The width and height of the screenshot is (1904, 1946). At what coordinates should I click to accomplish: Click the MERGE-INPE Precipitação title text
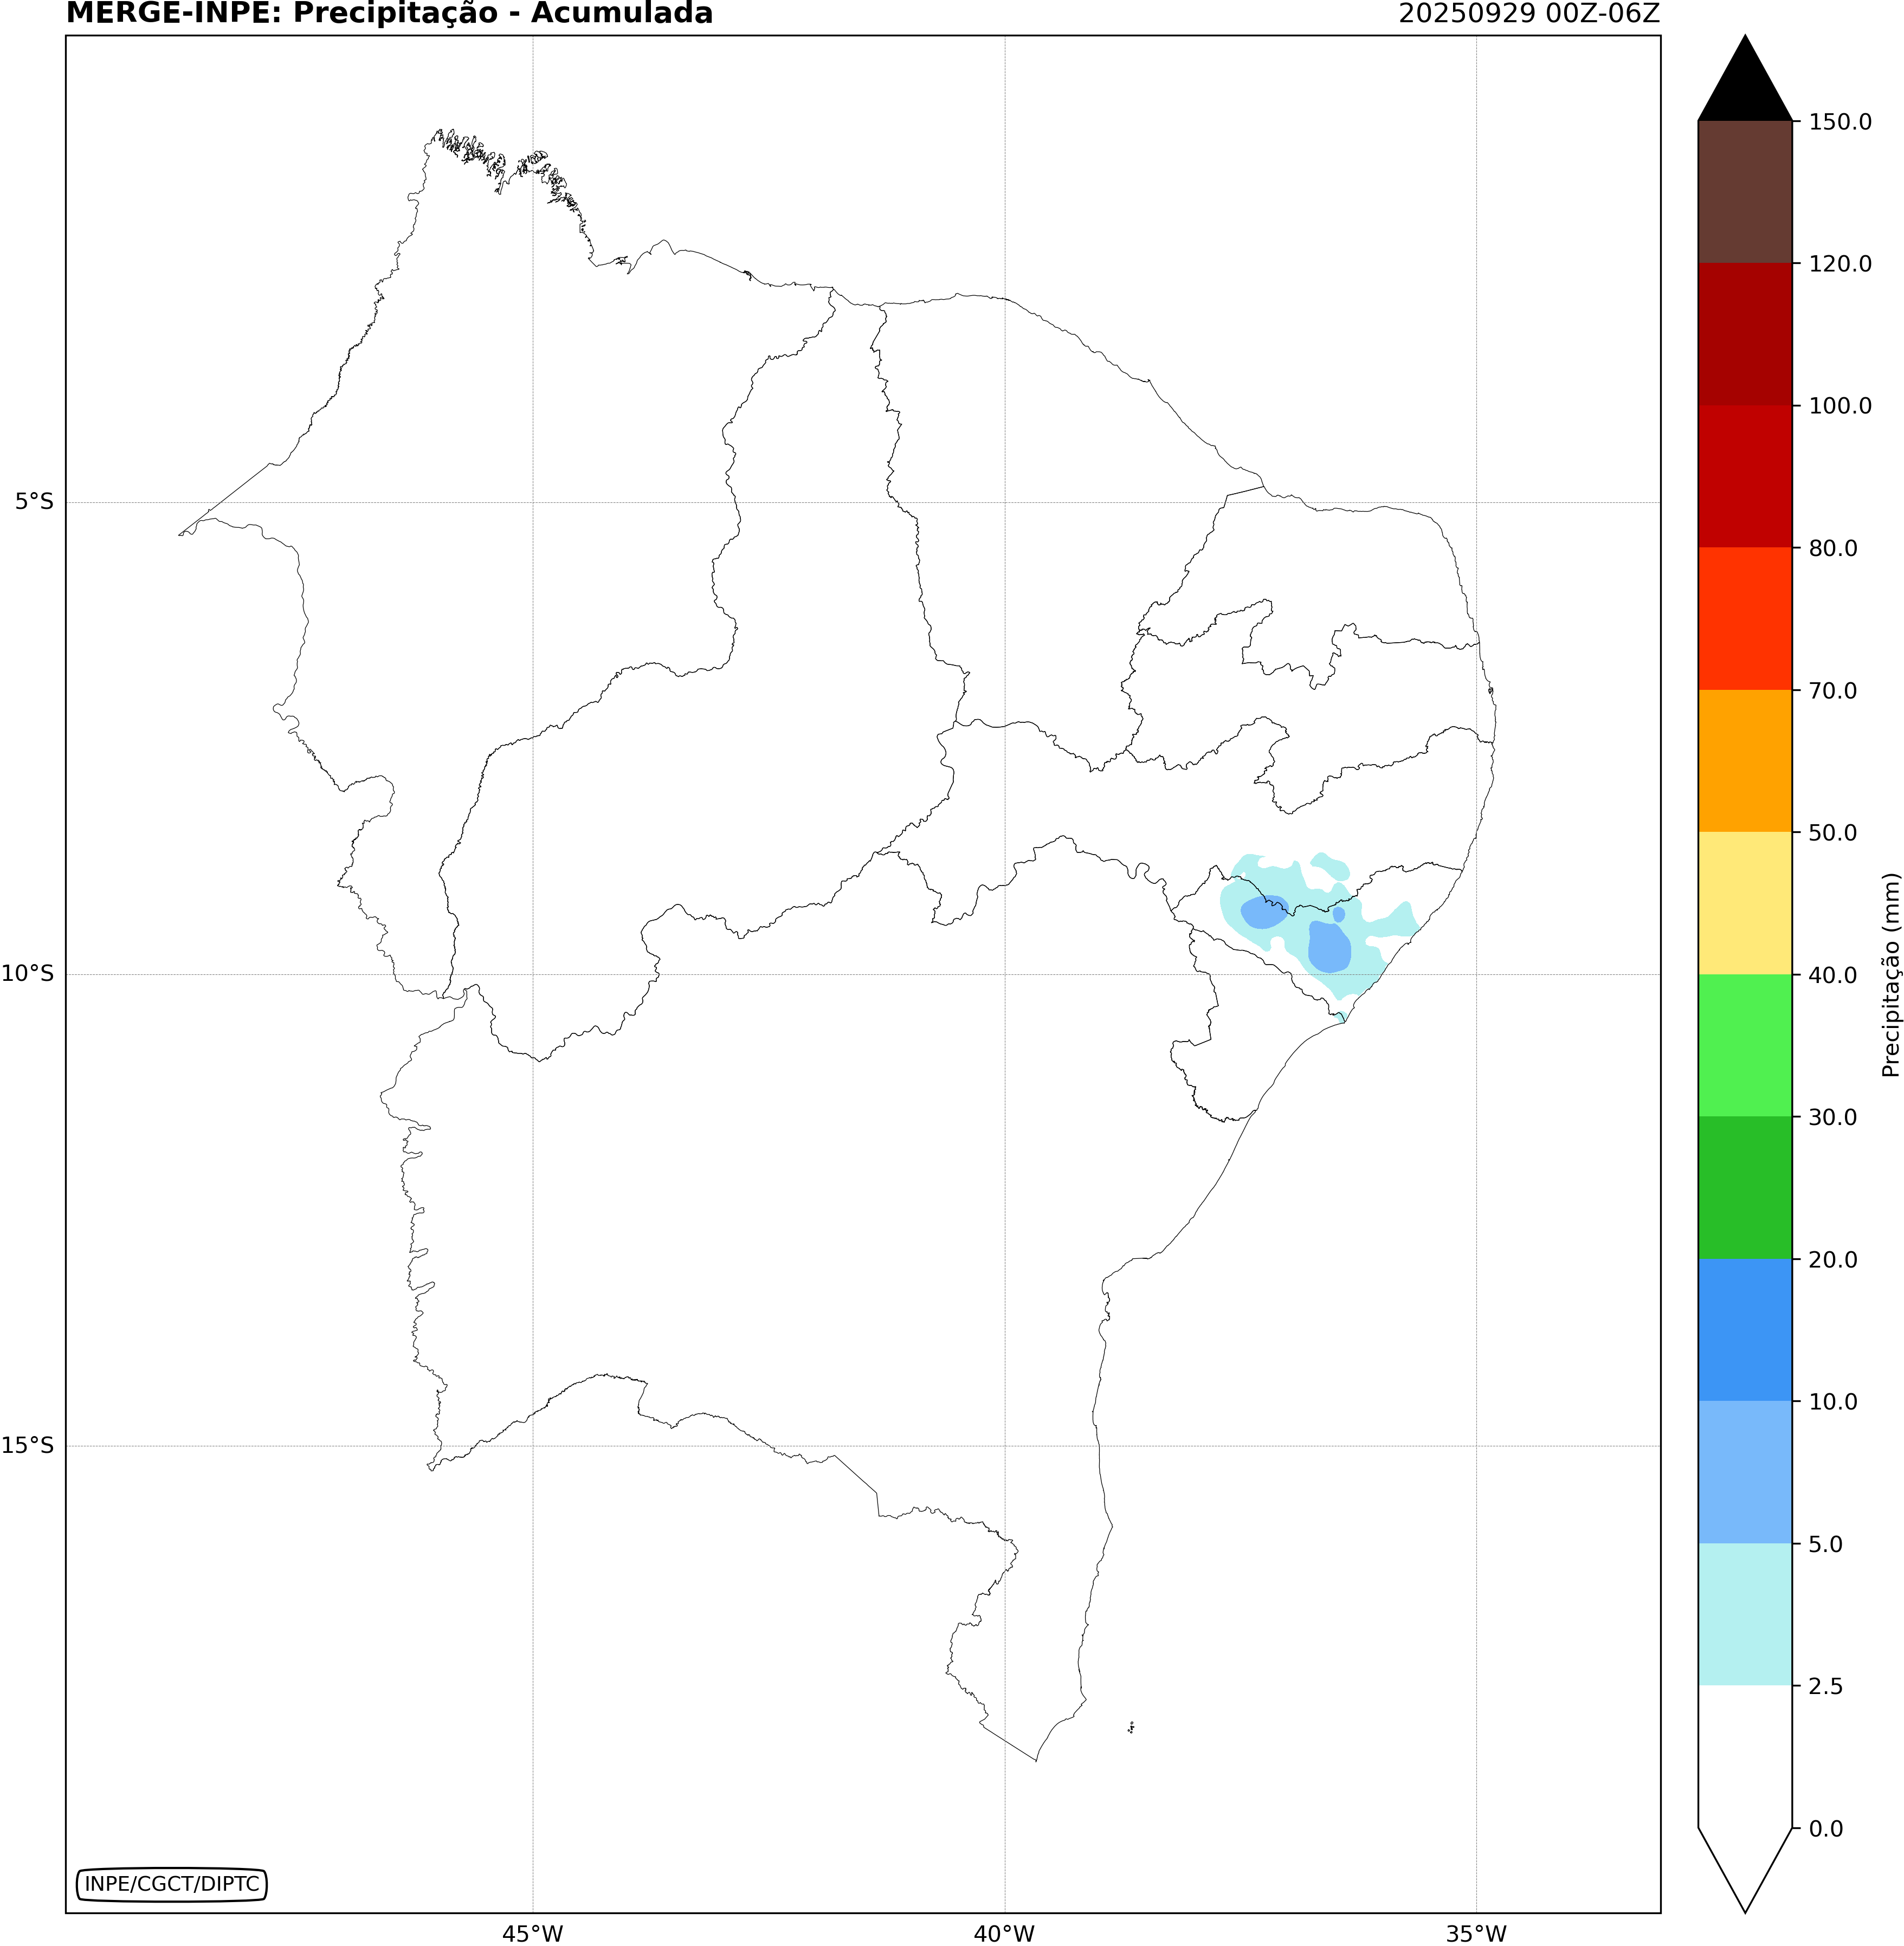coord(389,14)
